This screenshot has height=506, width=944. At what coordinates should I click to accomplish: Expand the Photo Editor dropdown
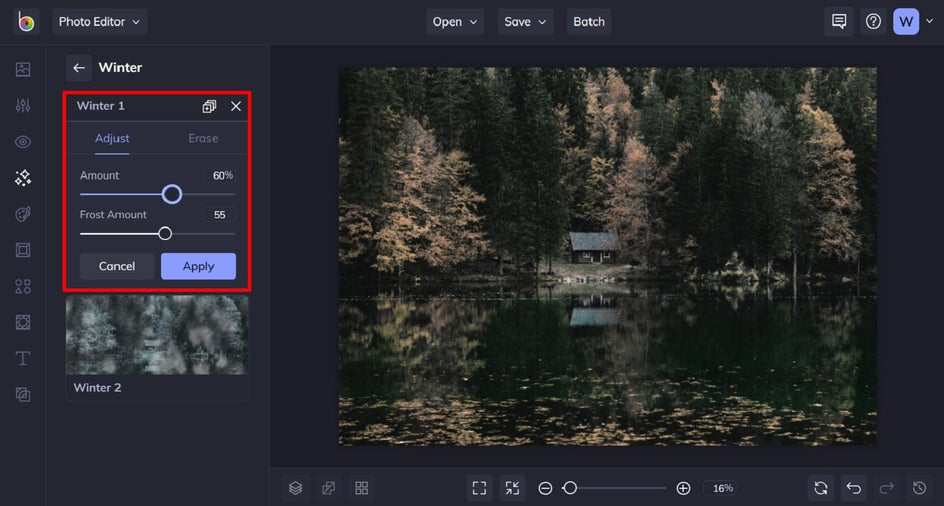pos(99,22)
